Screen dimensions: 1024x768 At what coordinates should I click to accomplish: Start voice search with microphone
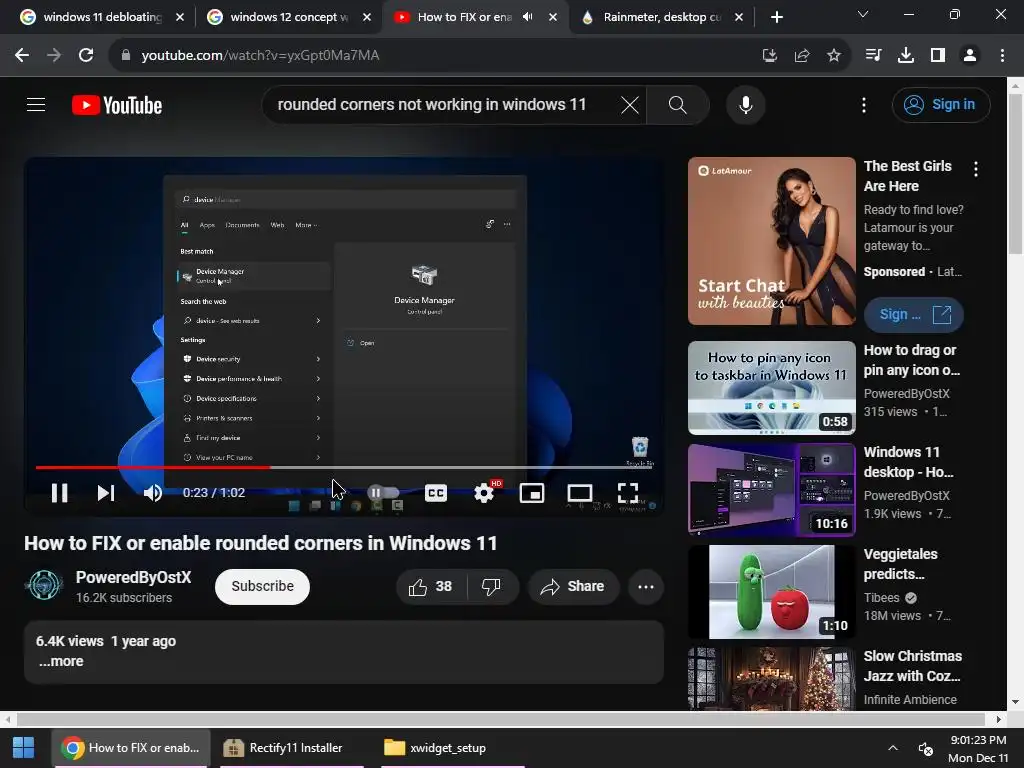click(x=746, y=104)
